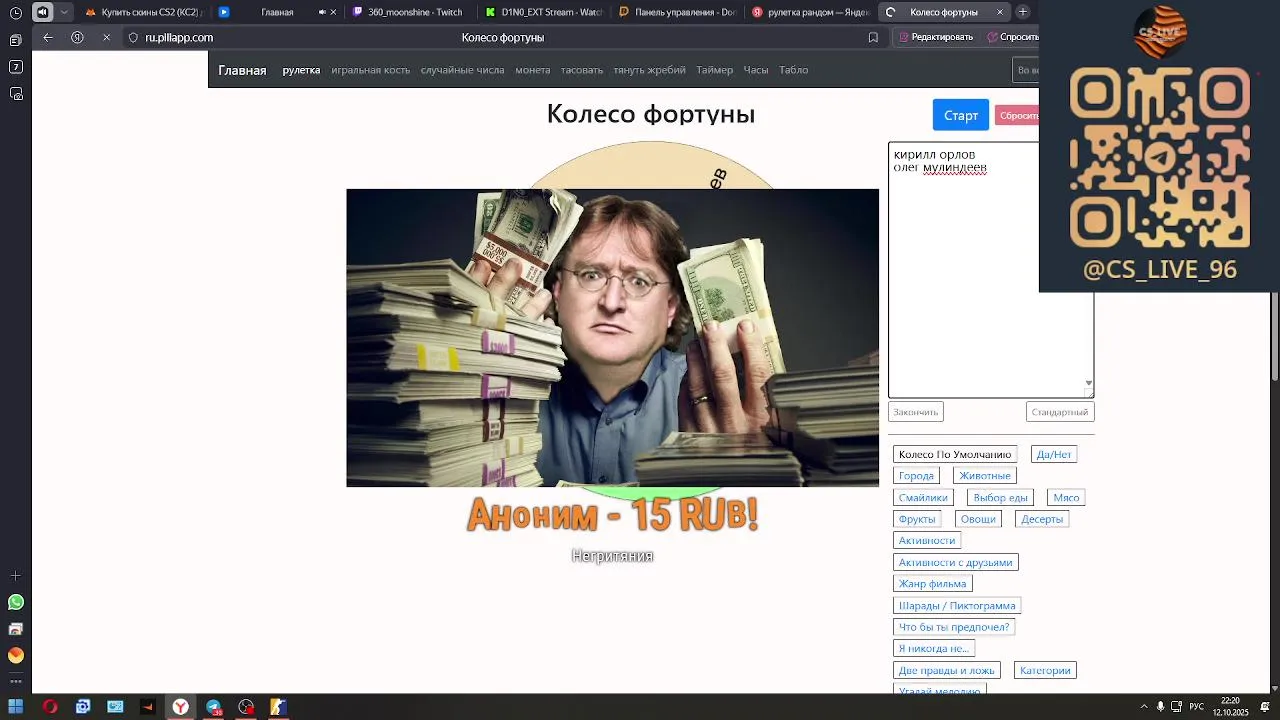1280x720 pixels.
Task: Select the Две правды и ложь preset
Action: tap(947, 671)
